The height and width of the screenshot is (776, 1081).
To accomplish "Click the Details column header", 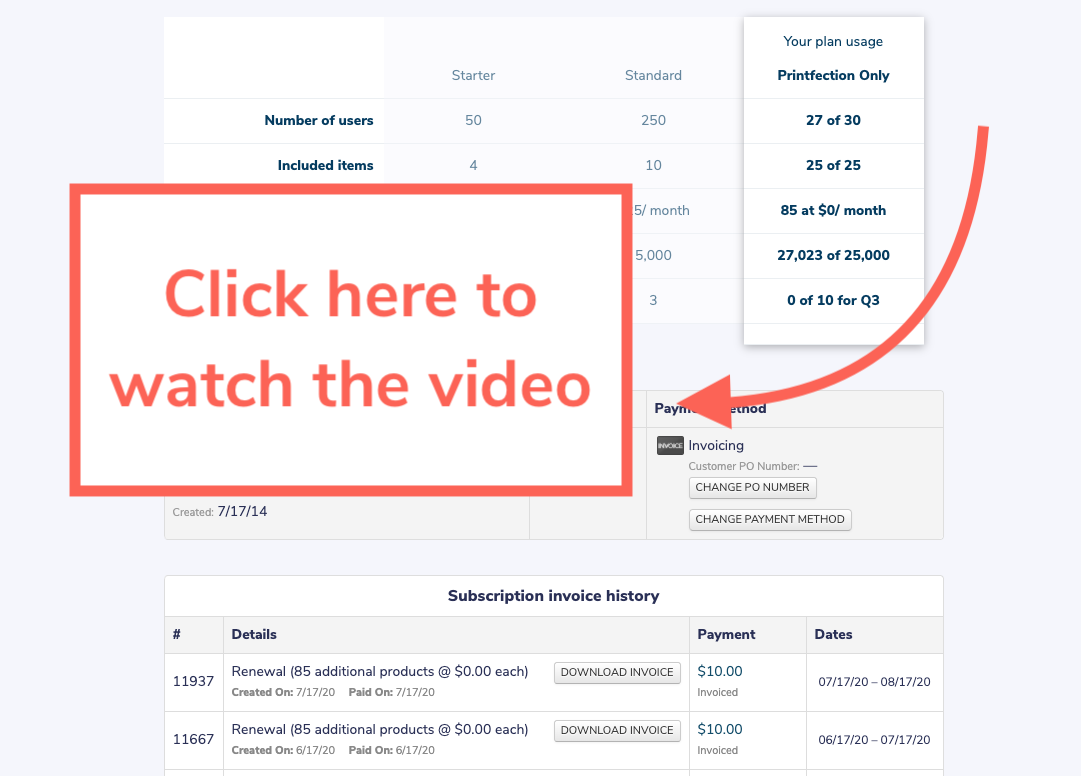I will click(x=254, y=634).
